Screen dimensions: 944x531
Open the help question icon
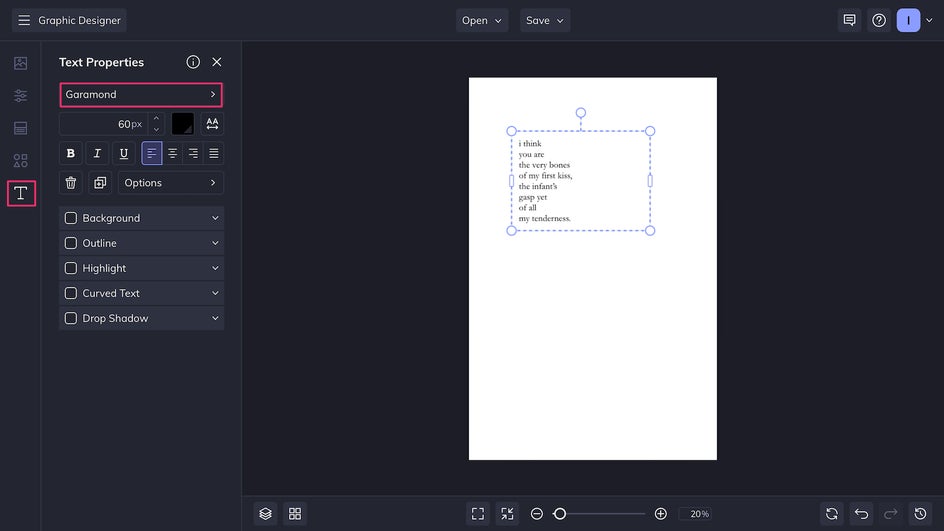879,20
